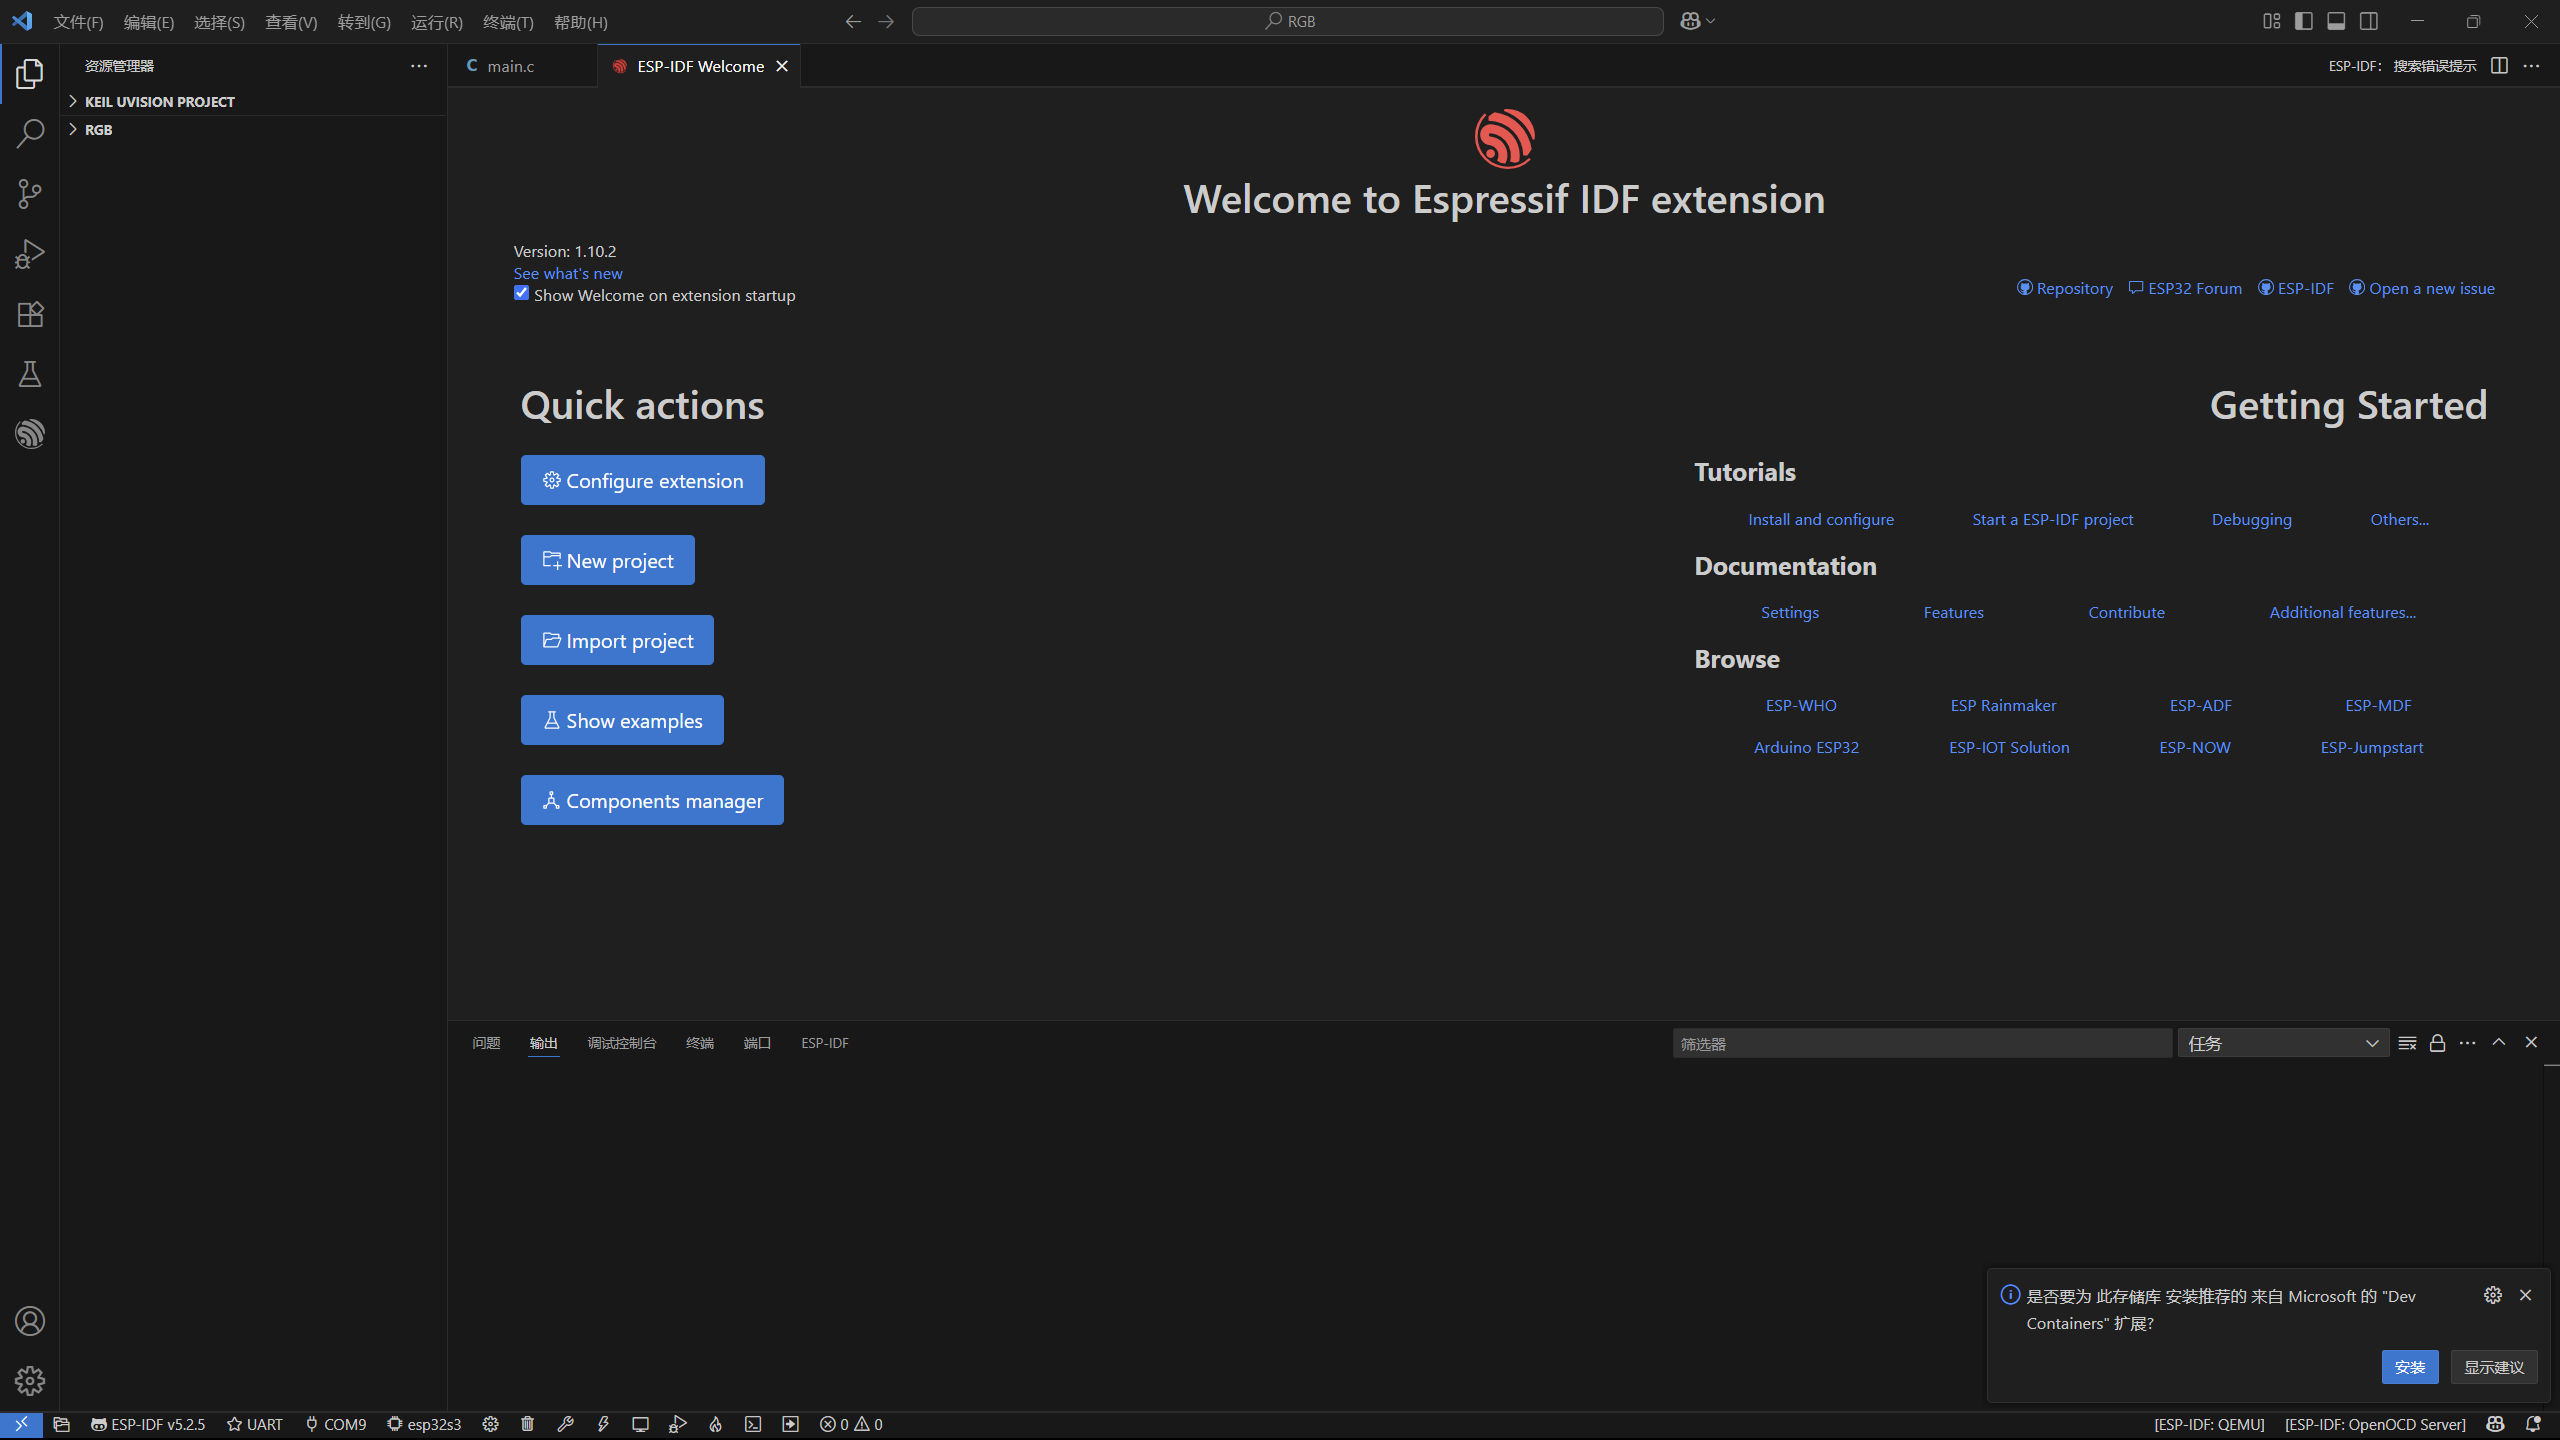This screenshot has height=1440, width=2560.
Task: Open the ESP-IDF Explorer icon in activity bar
Action: click(30, 433)
